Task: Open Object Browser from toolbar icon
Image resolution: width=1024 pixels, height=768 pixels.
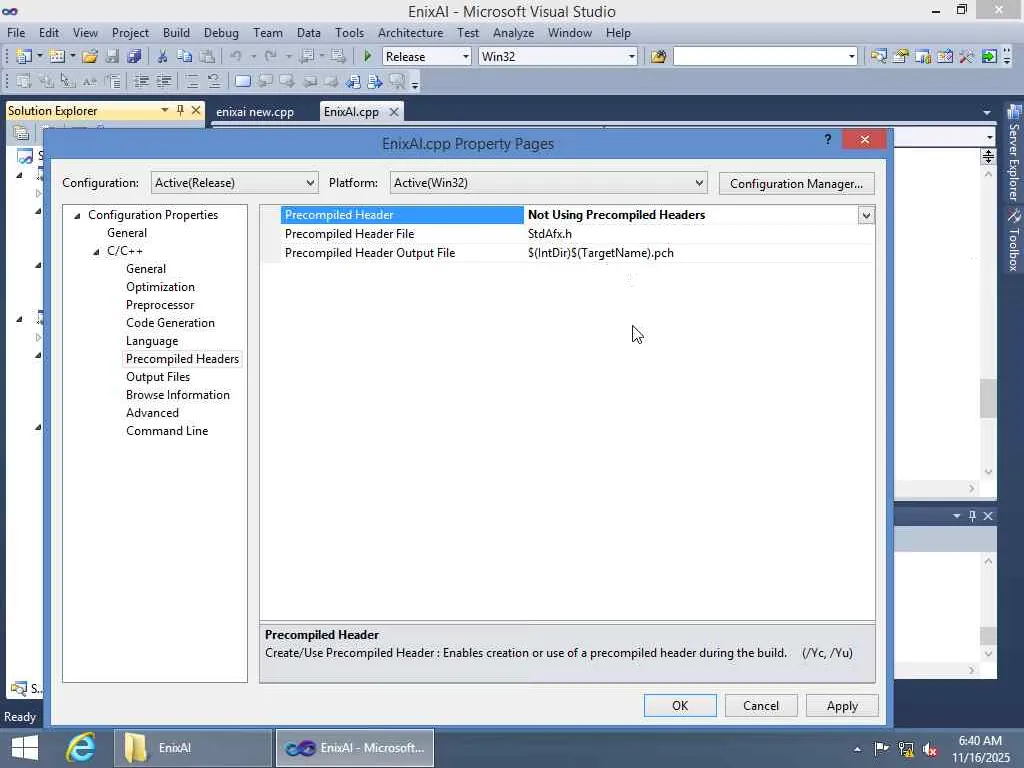Action: pyautogui.click(x=923, y=57)
